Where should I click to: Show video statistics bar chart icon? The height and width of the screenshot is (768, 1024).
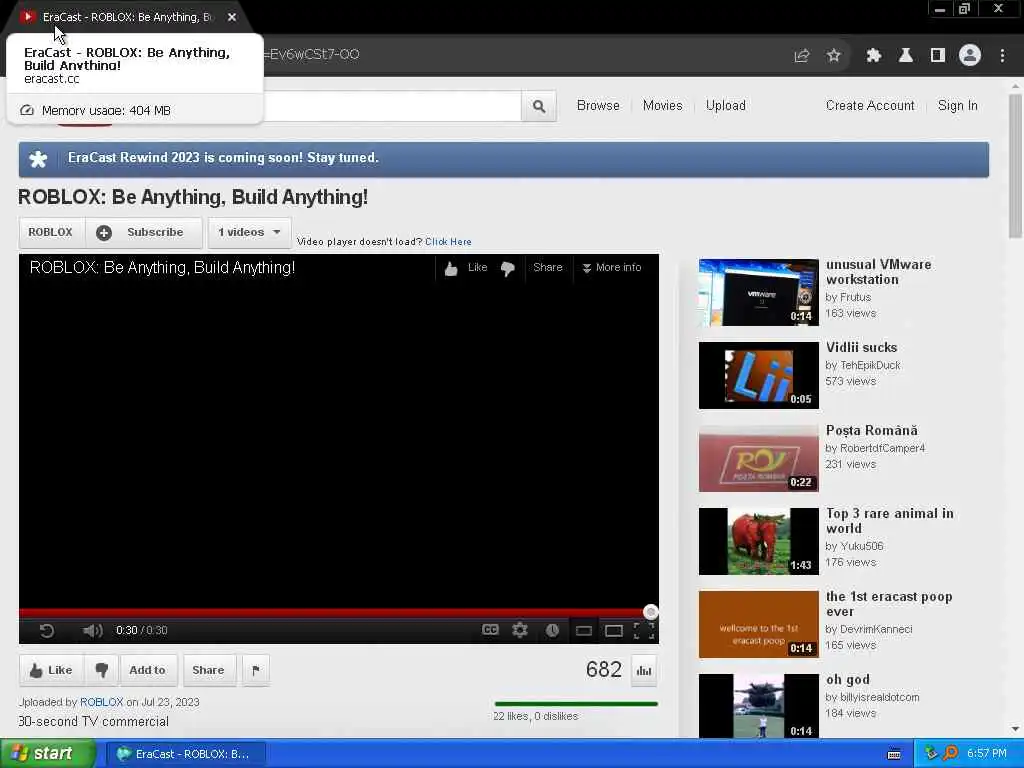click(x=644, y=671)
